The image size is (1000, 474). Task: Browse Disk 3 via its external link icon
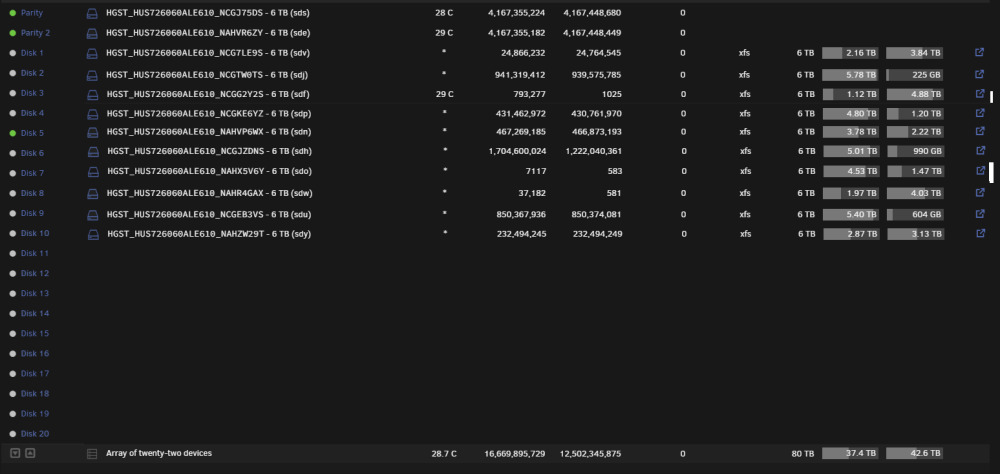coord(980,93)
